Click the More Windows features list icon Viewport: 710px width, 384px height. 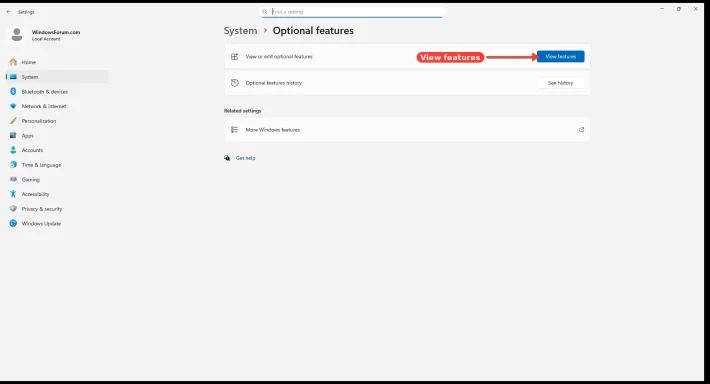click(x=235, y=130)
